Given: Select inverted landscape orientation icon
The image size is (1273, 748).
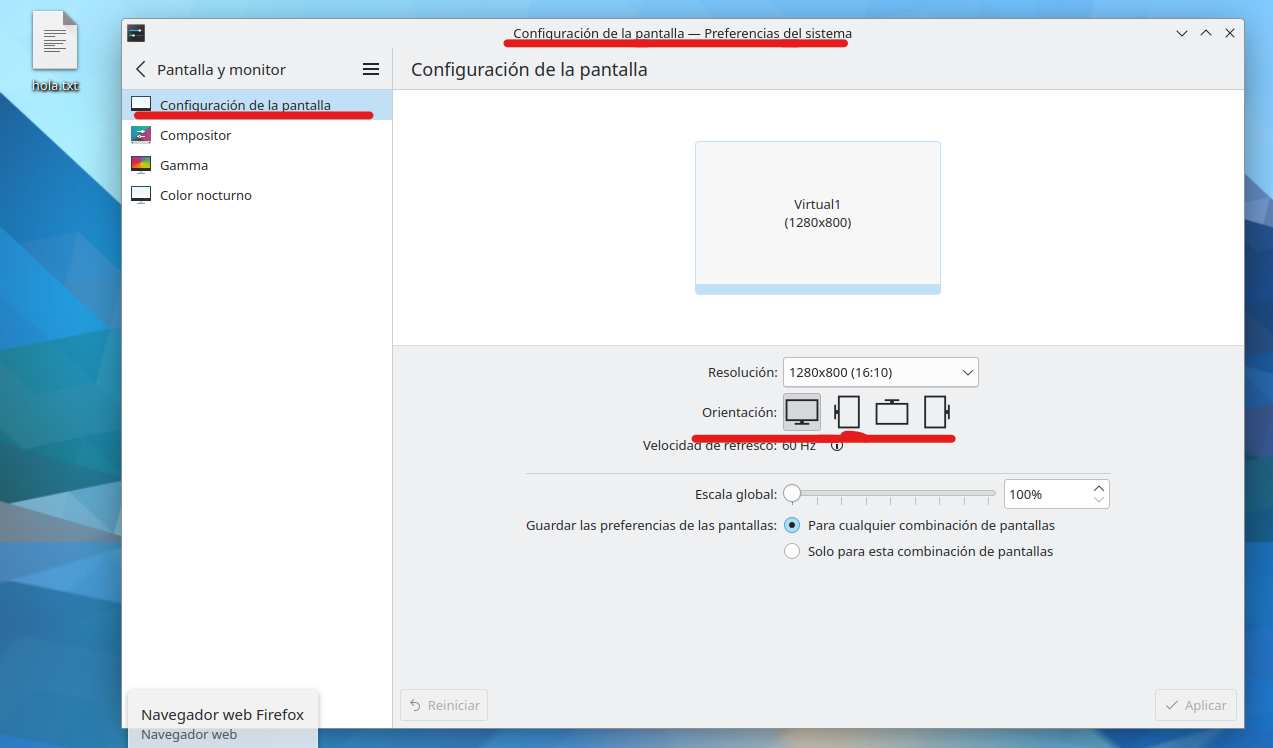Looking at the screenshot, I should (x=891, y=411).
